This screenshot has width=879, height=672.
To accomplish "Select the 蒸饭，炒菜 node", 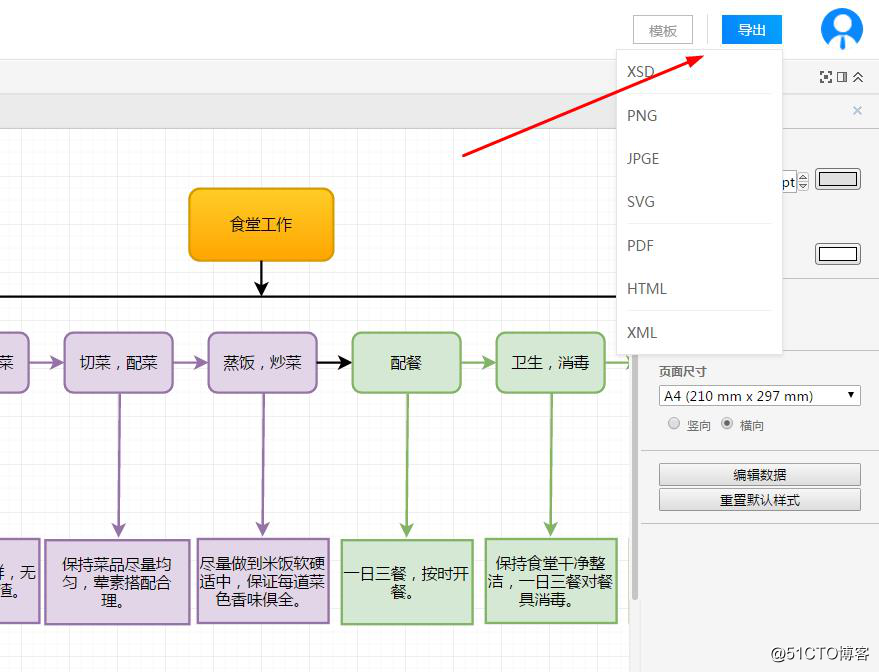I will pos(262,363).
